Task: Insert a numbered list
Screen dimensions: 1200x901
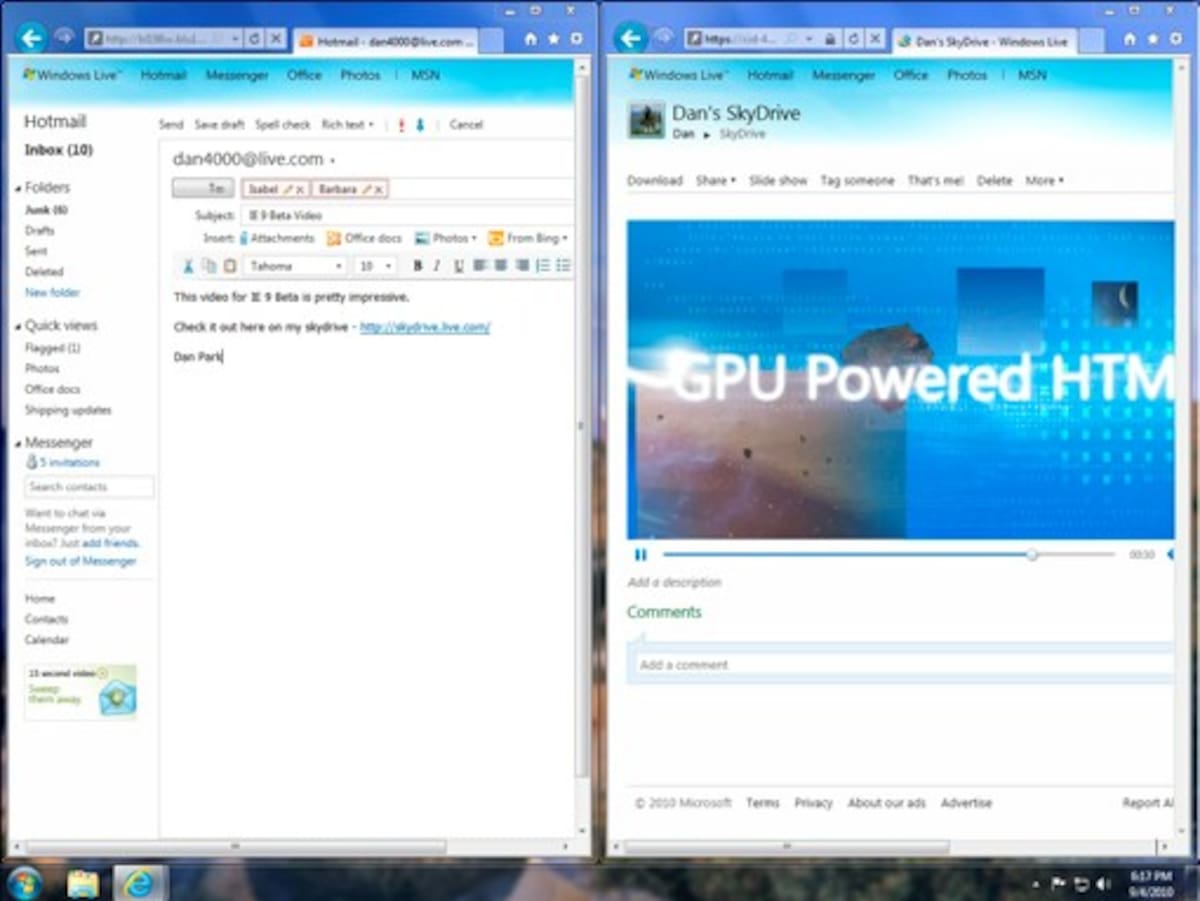Action: [x=543, y=266]
